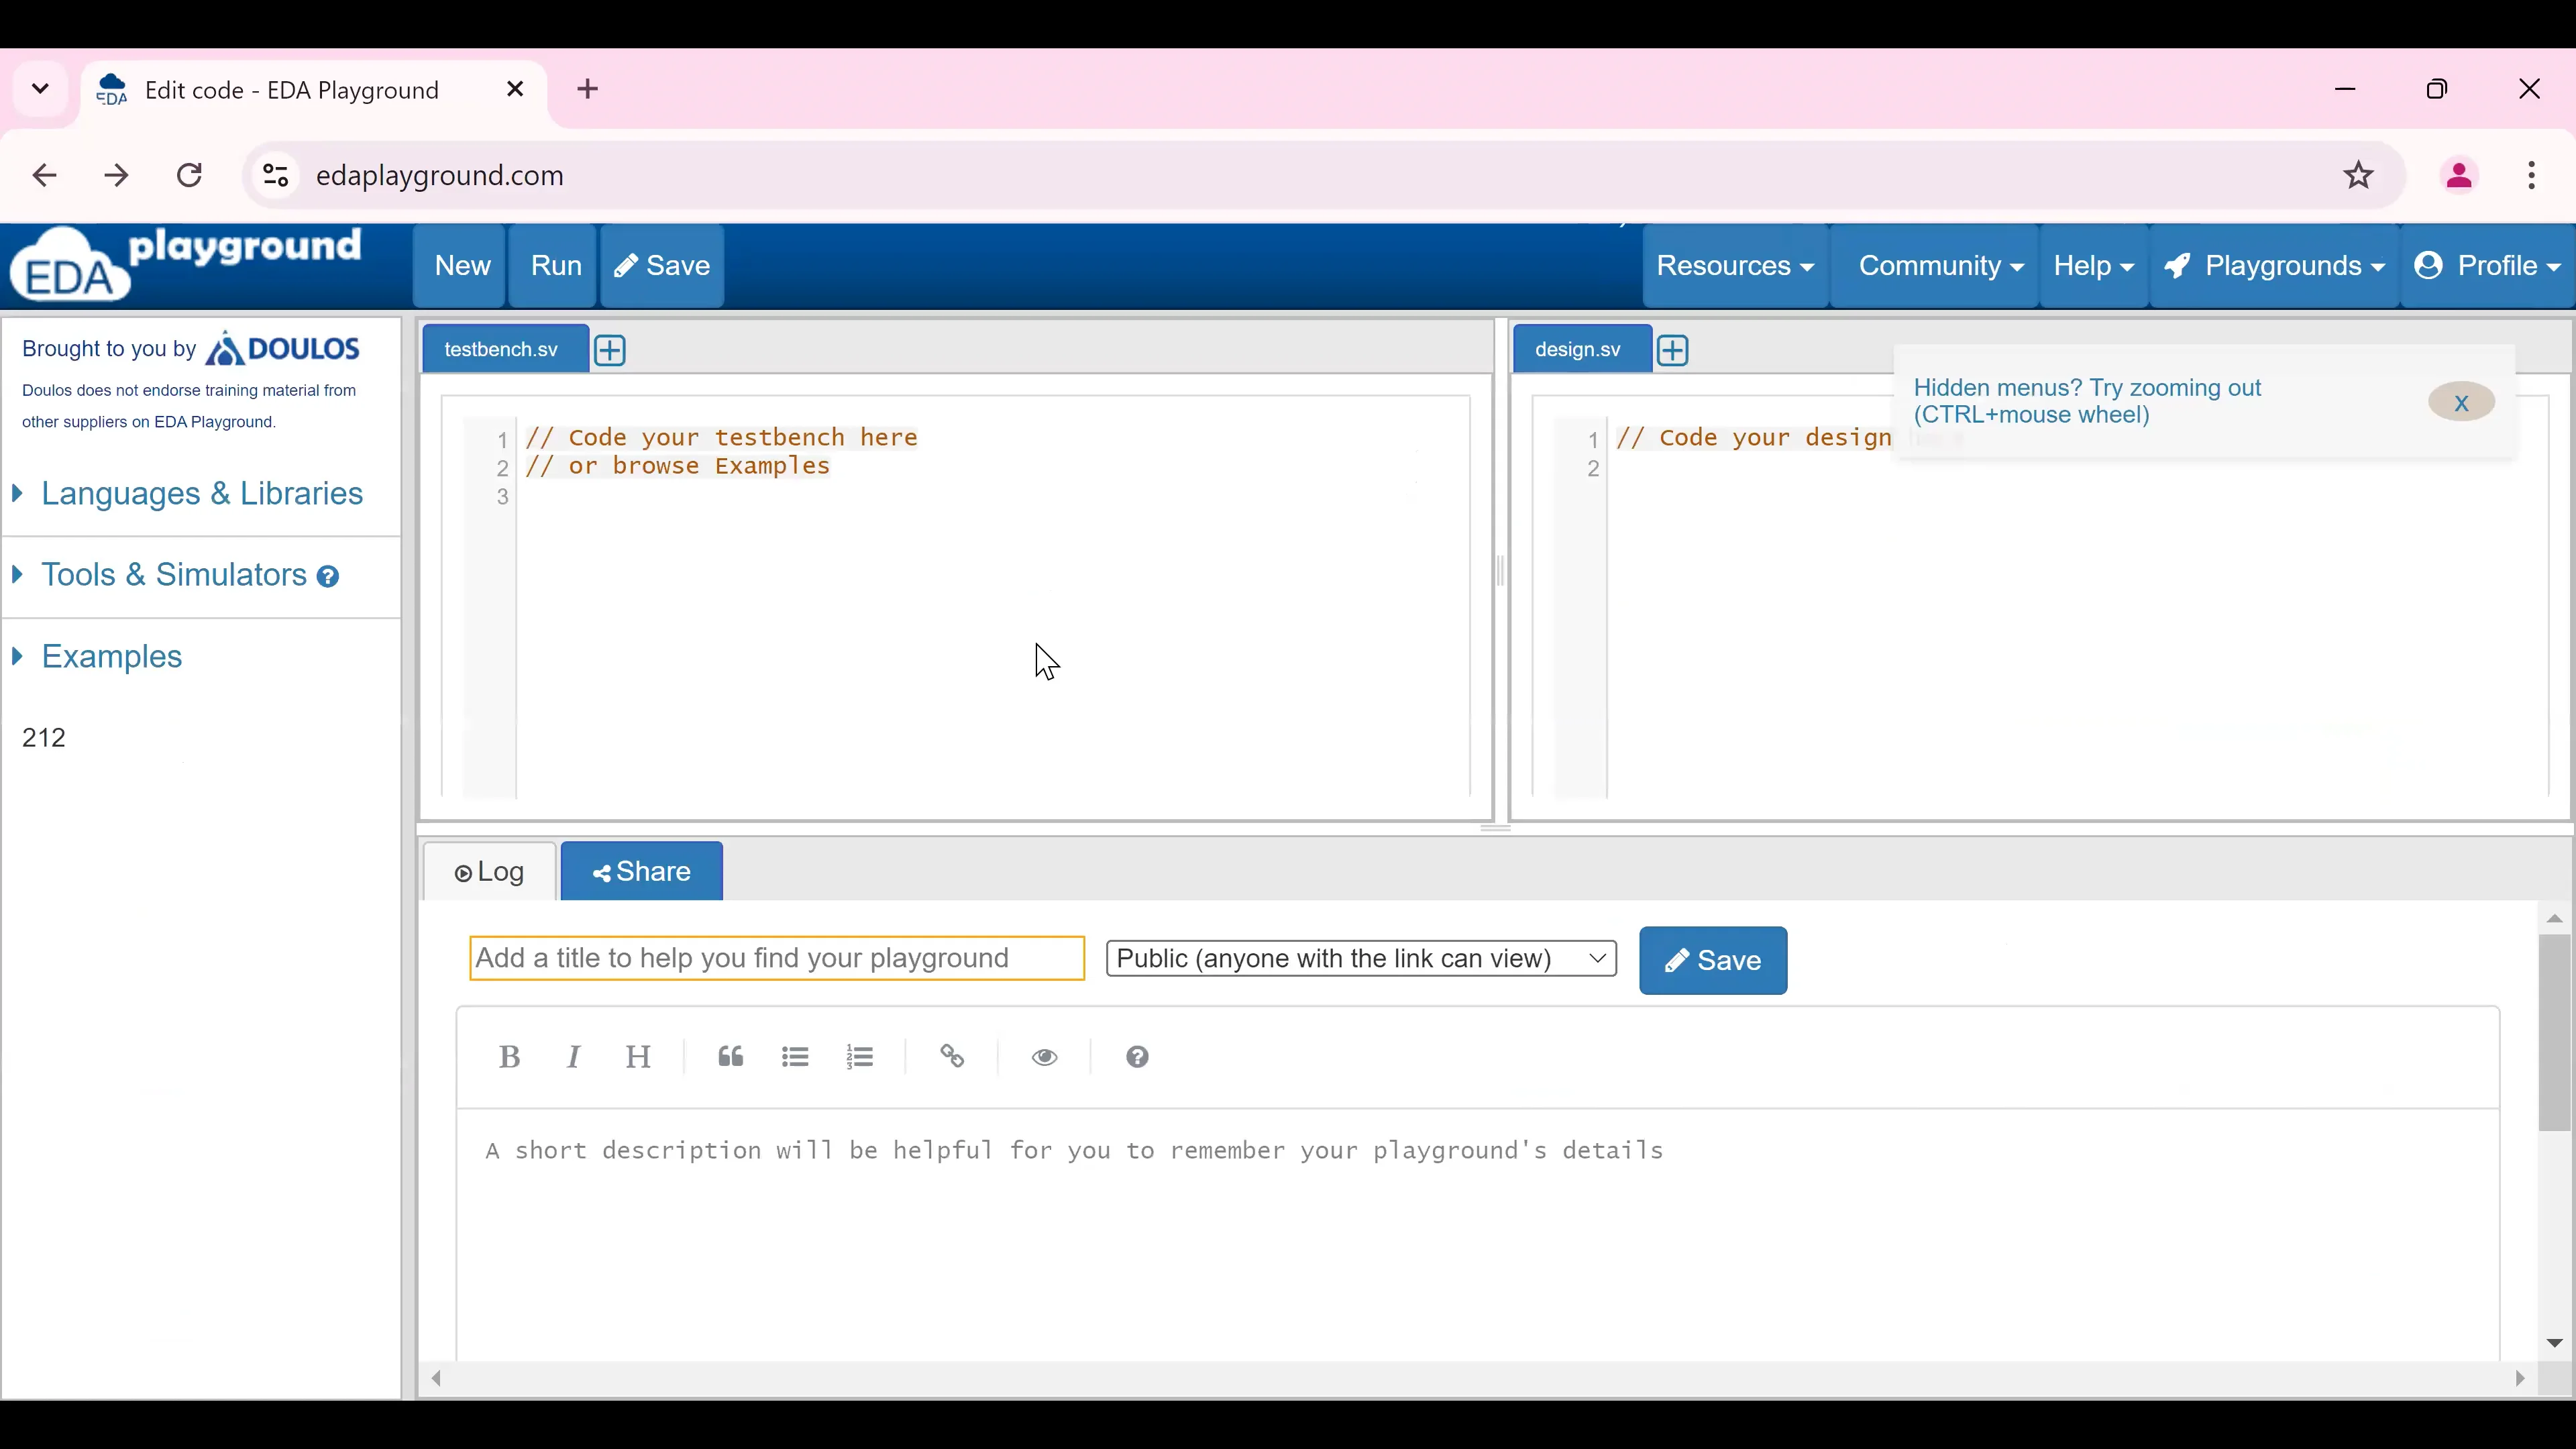The height and width of the screenshot is (1449, 2576).
Task: Open the Resources menu
Action: pyautogui.click(x=1734, y=266)
